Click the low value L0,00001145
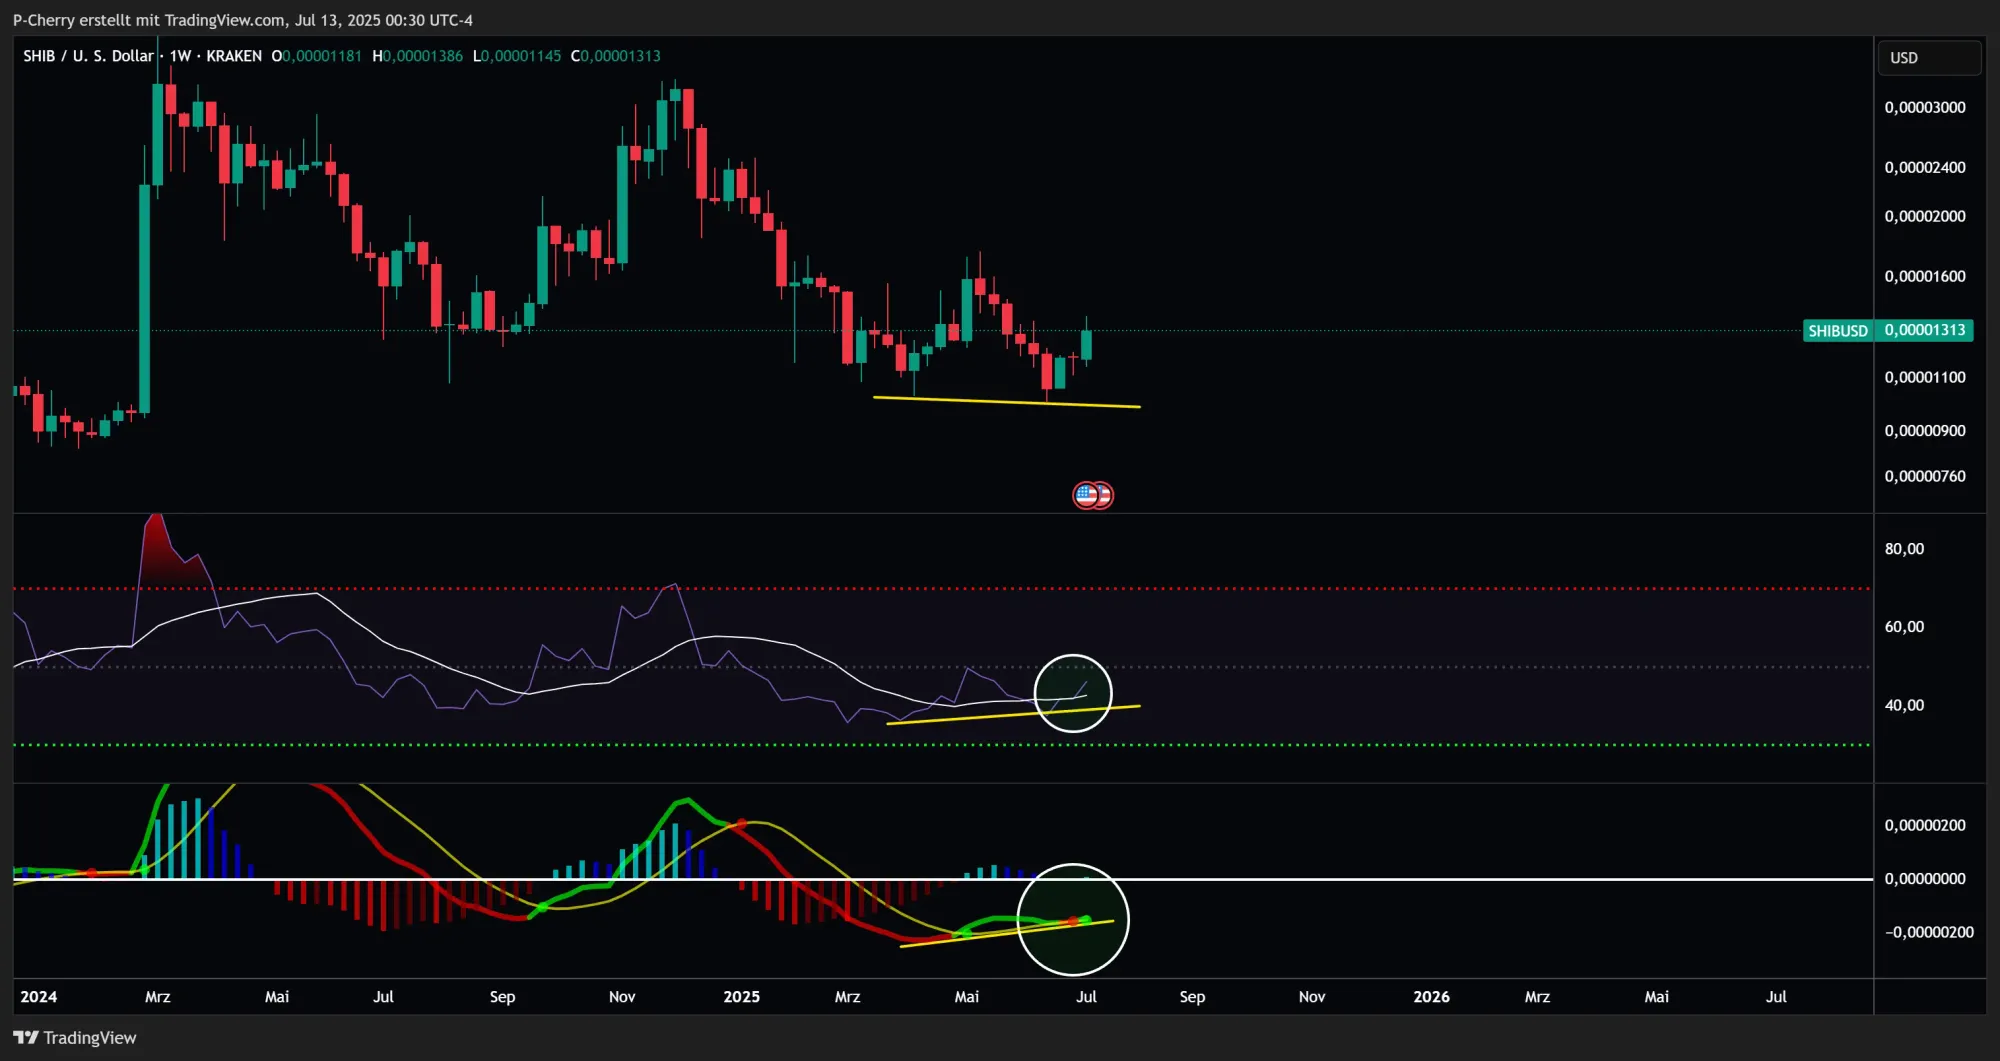This screenshot has height=1061, width=2000. click(517, 56)
